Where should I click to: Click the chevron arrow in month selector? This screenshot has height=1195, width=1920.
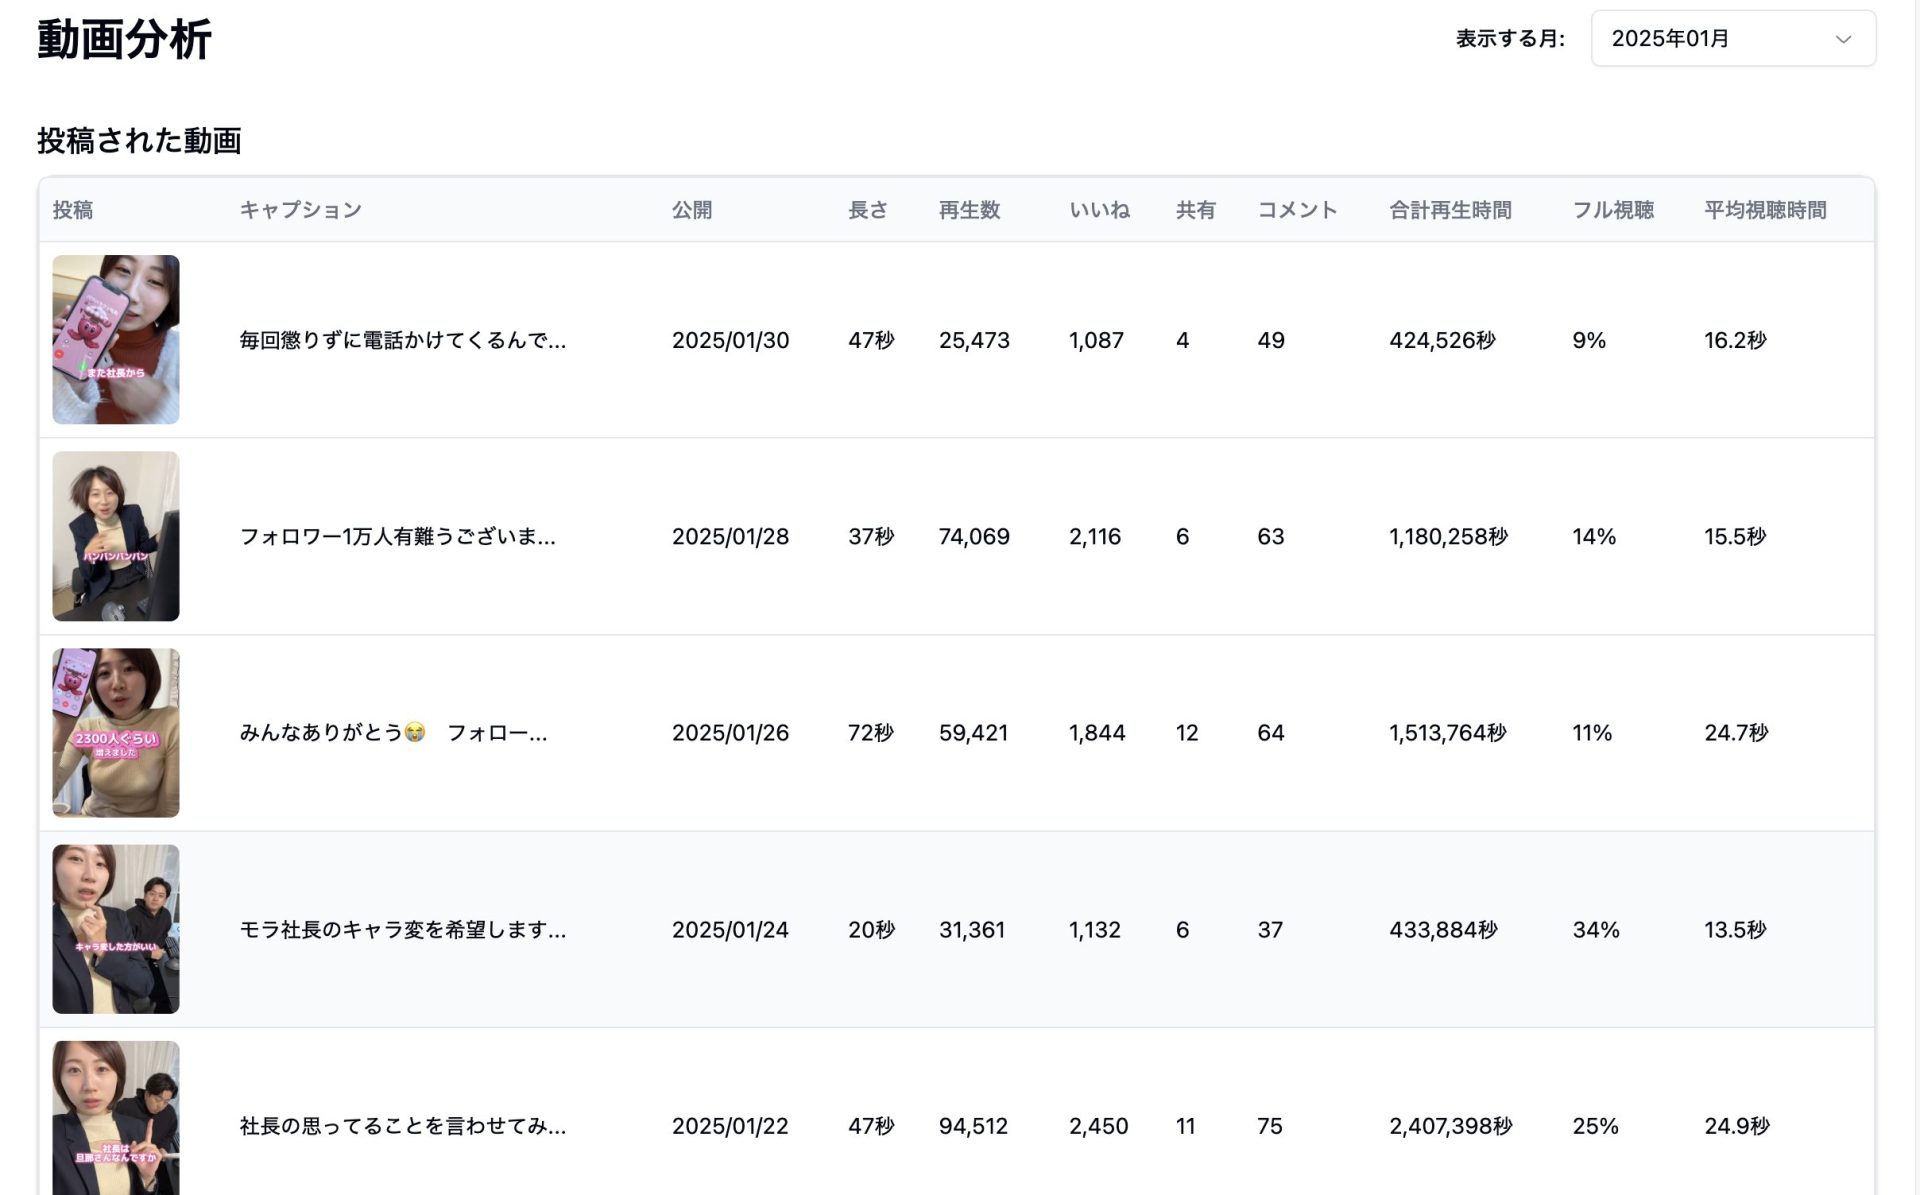coord(1843,39)
